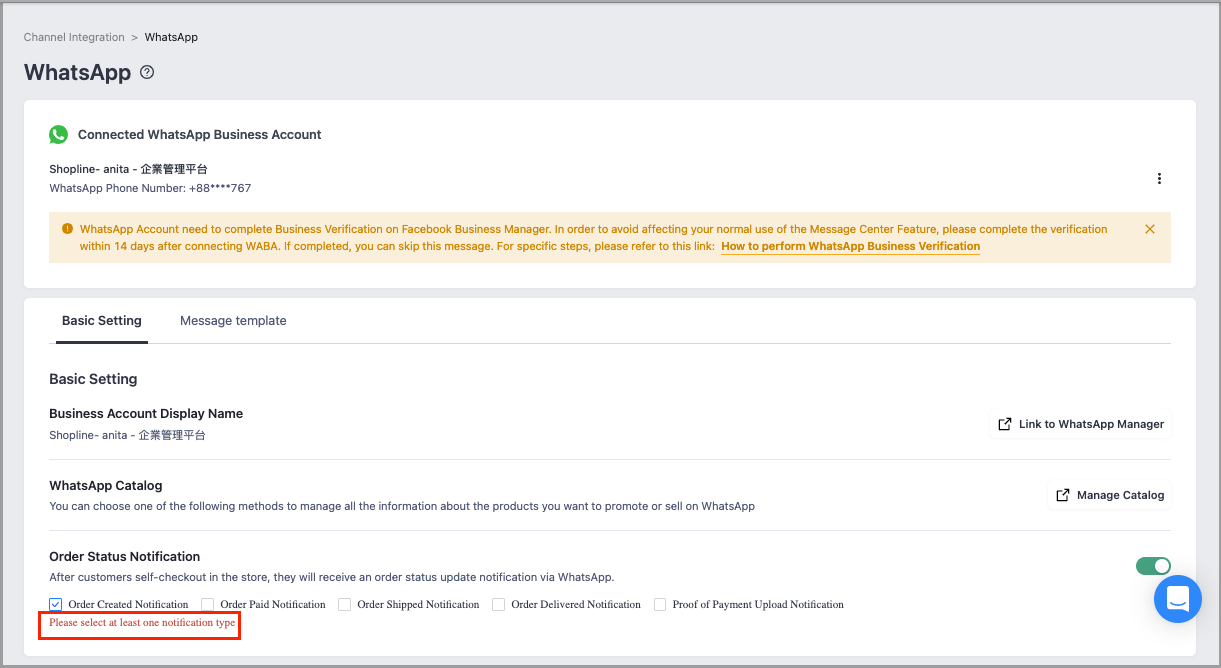Open the three-dot menu for connected account

tap(1159, 179)
